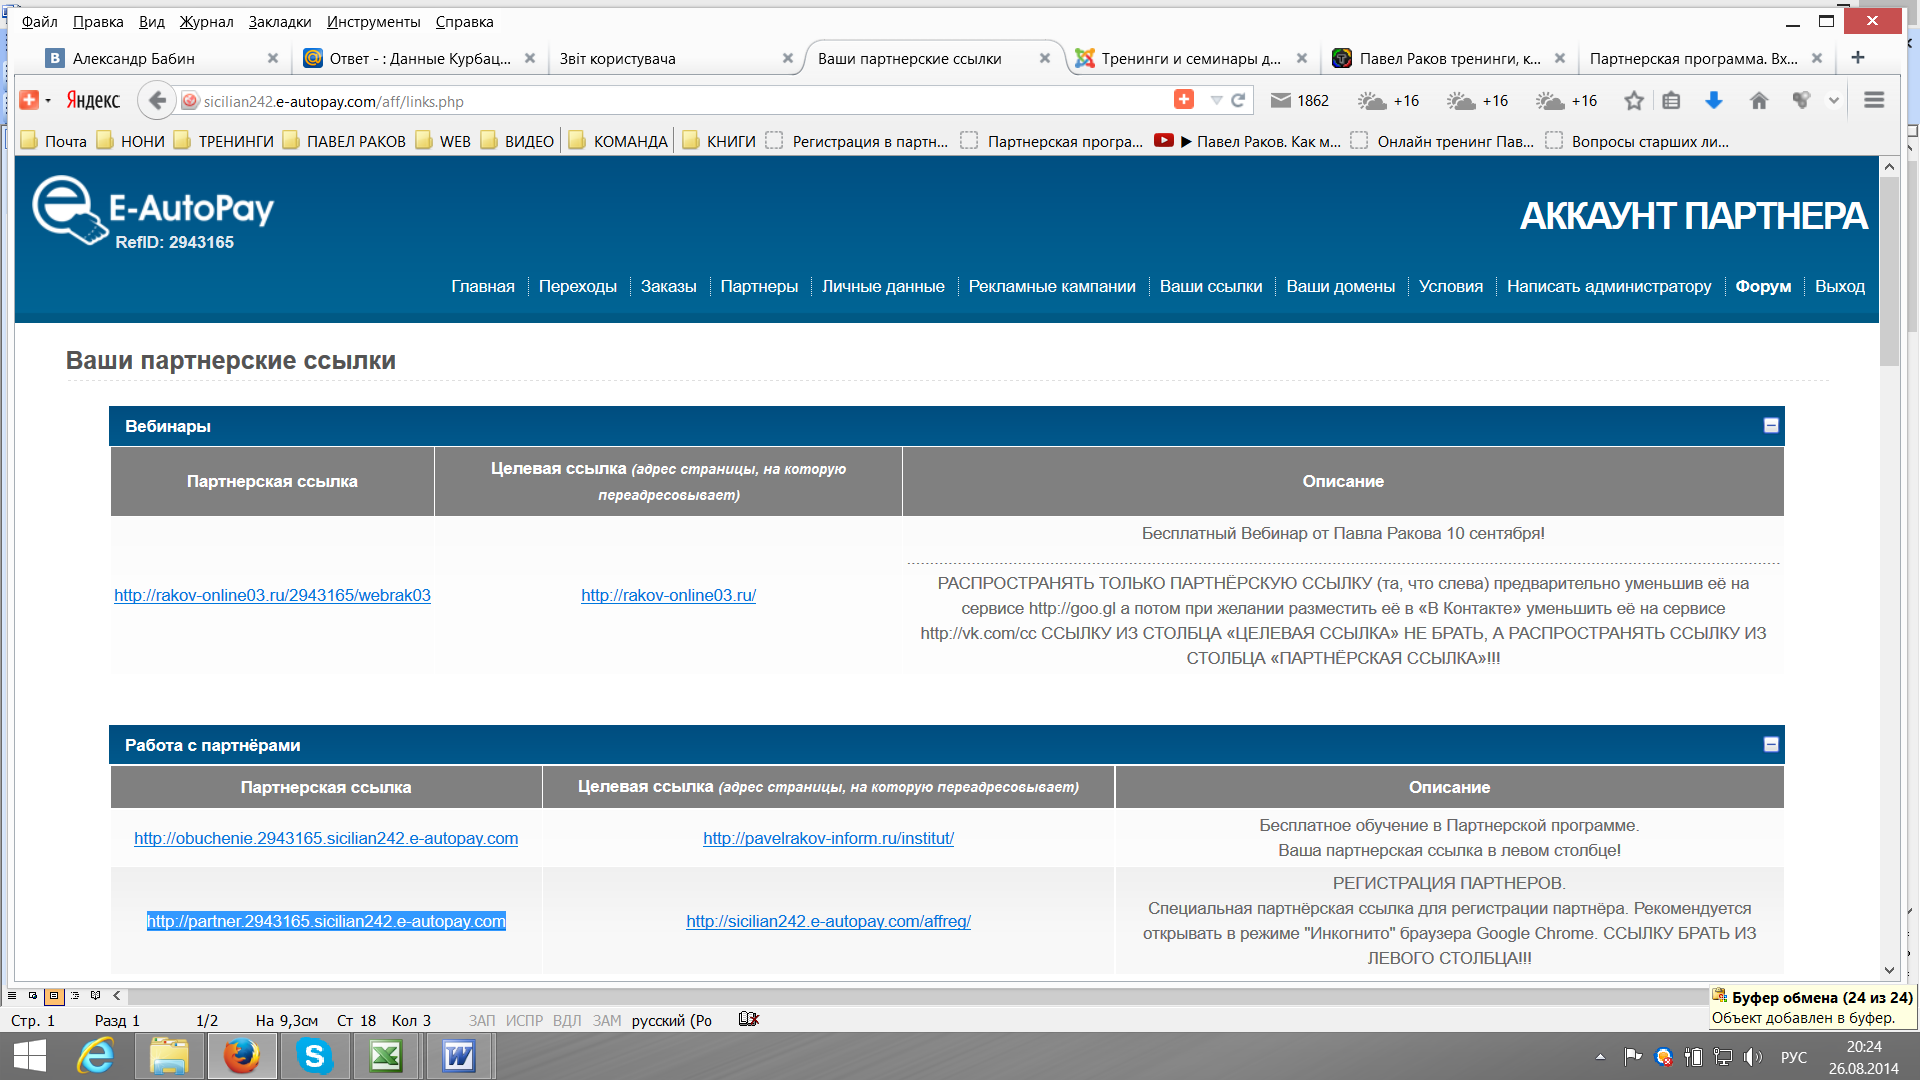Open URL history dropdown arrow
This screenshot has height=1080, width=1920.
click(1216, 100)
